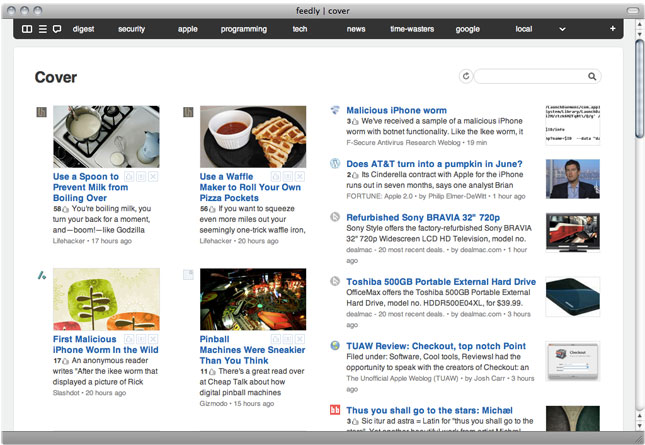Open the 'Malicious iPhone worm' headline
This screenshot has height=445, width=645.
(x=396, y=110)
